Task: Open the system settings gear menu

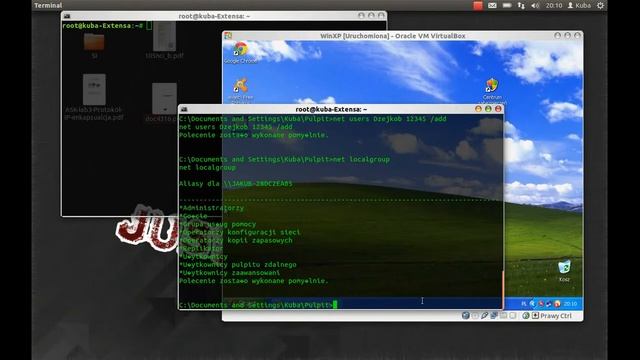Action: [600, 5]
